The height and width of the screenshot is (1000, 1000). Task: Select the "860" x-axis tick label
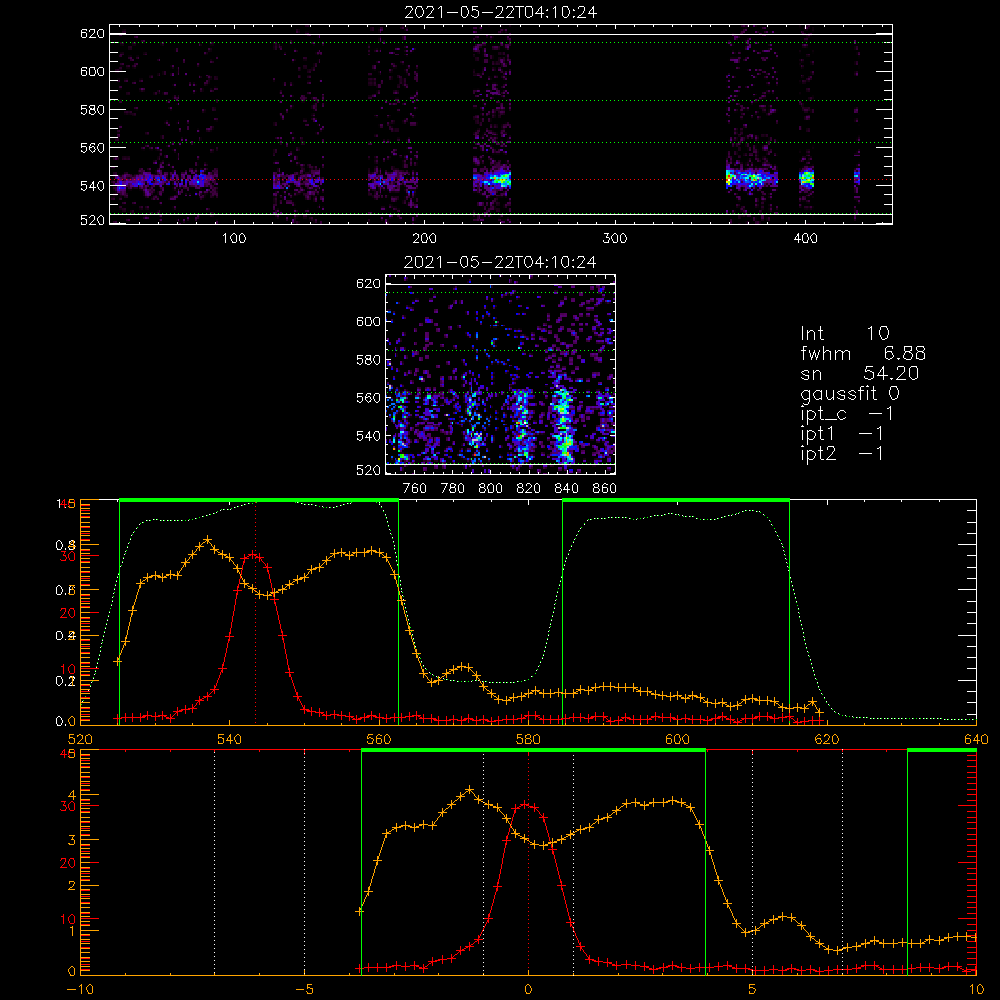605,489
